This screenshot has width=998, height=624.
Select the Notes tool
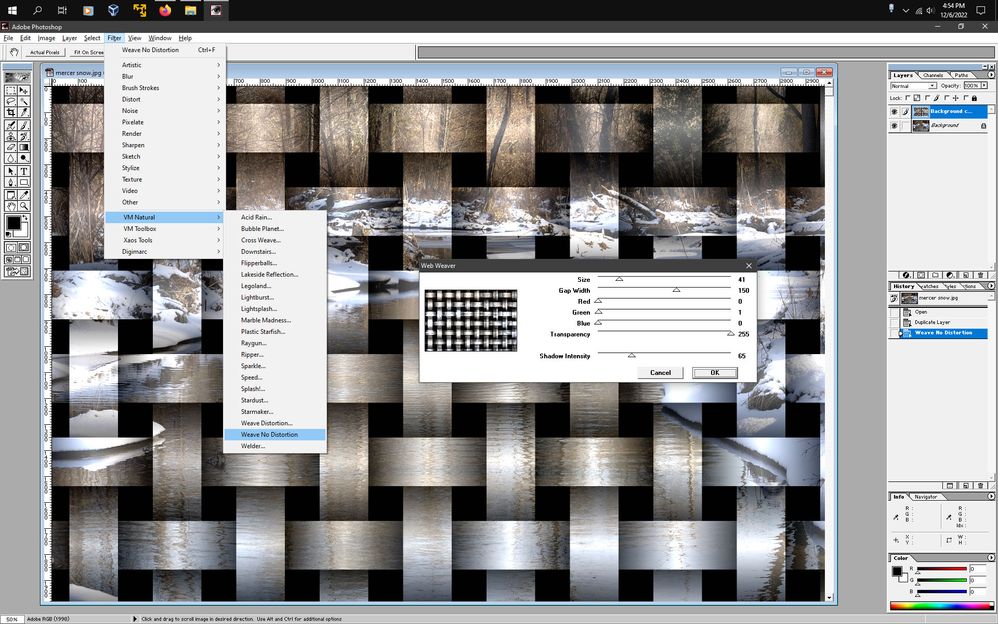pos(11,195)
